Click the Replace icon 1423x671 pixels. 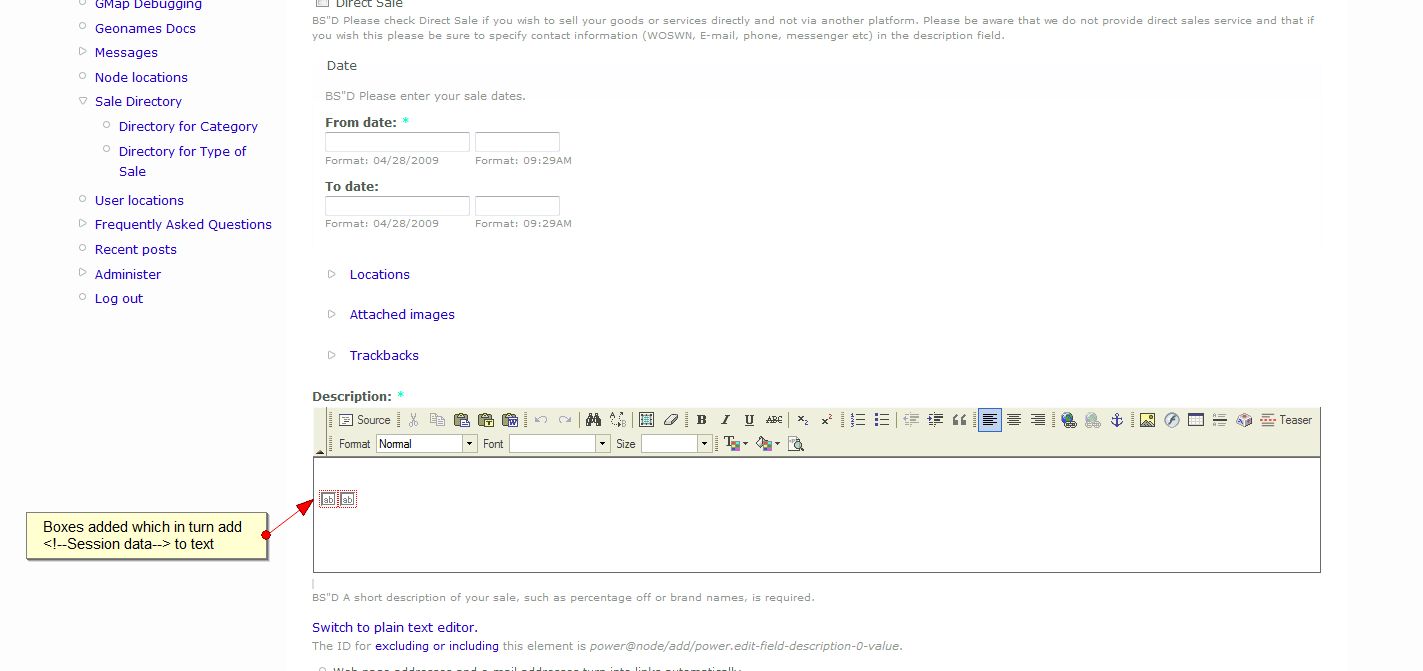coord(618,420)
